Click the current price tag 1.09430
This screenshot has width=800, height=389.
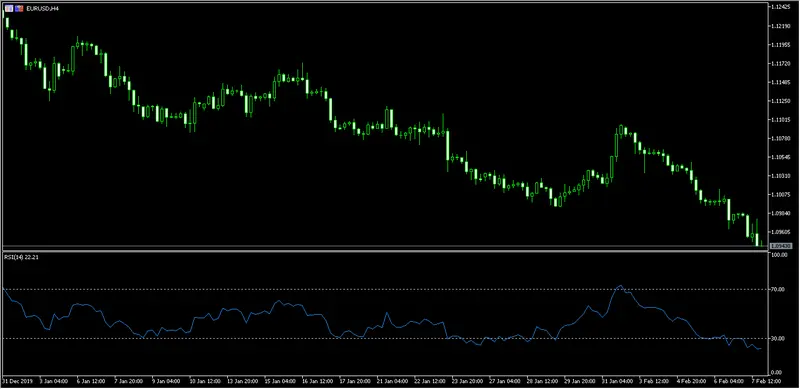coord(780,246)
